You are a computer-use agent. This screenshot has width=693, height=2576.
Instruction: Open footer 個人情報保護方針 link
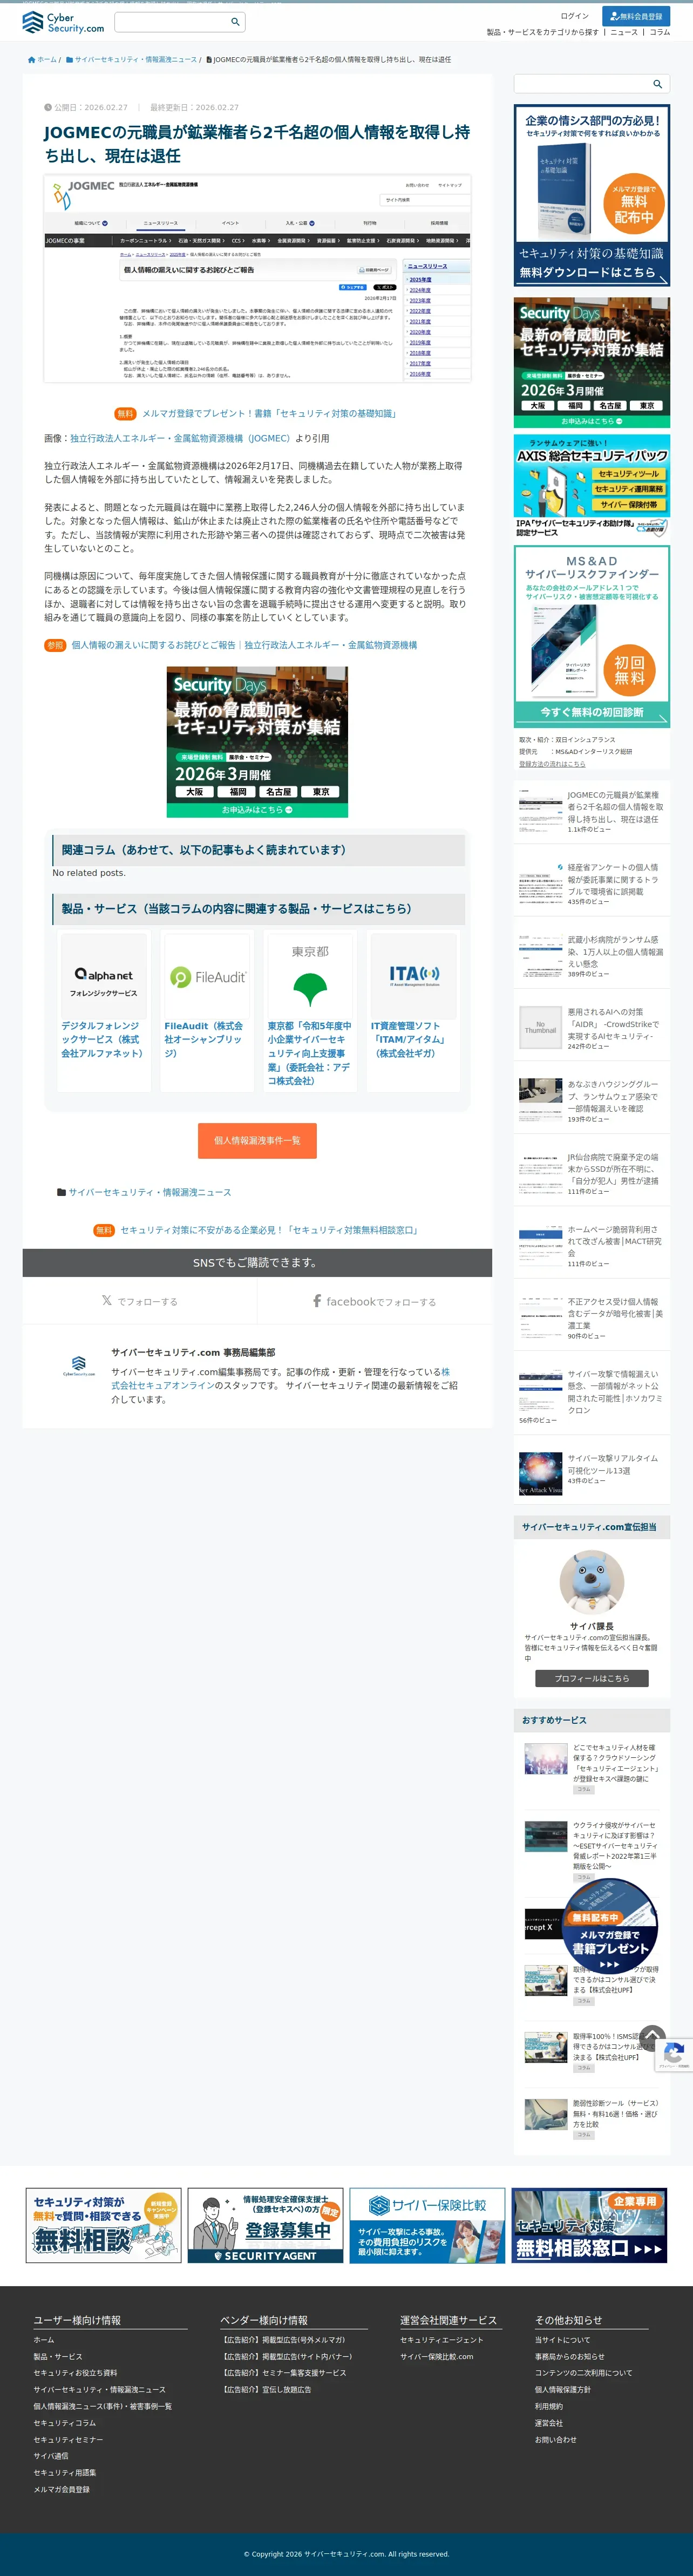(x=563, y=2390)
